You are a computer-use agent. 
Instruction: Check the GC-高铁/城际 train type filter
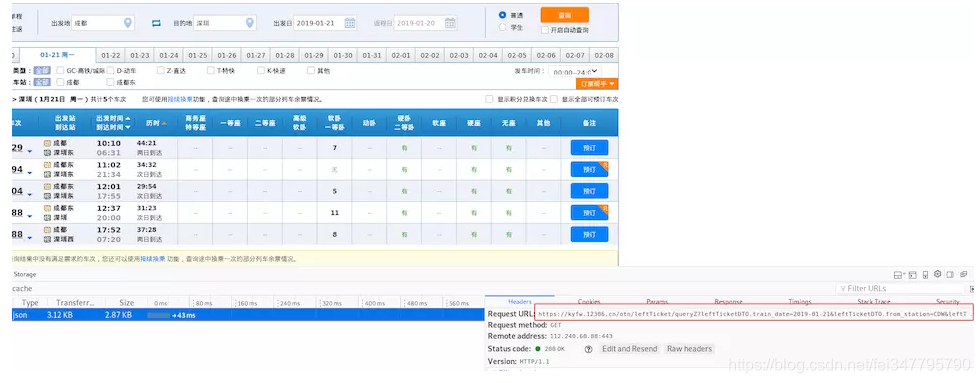[x=60, y=71]
